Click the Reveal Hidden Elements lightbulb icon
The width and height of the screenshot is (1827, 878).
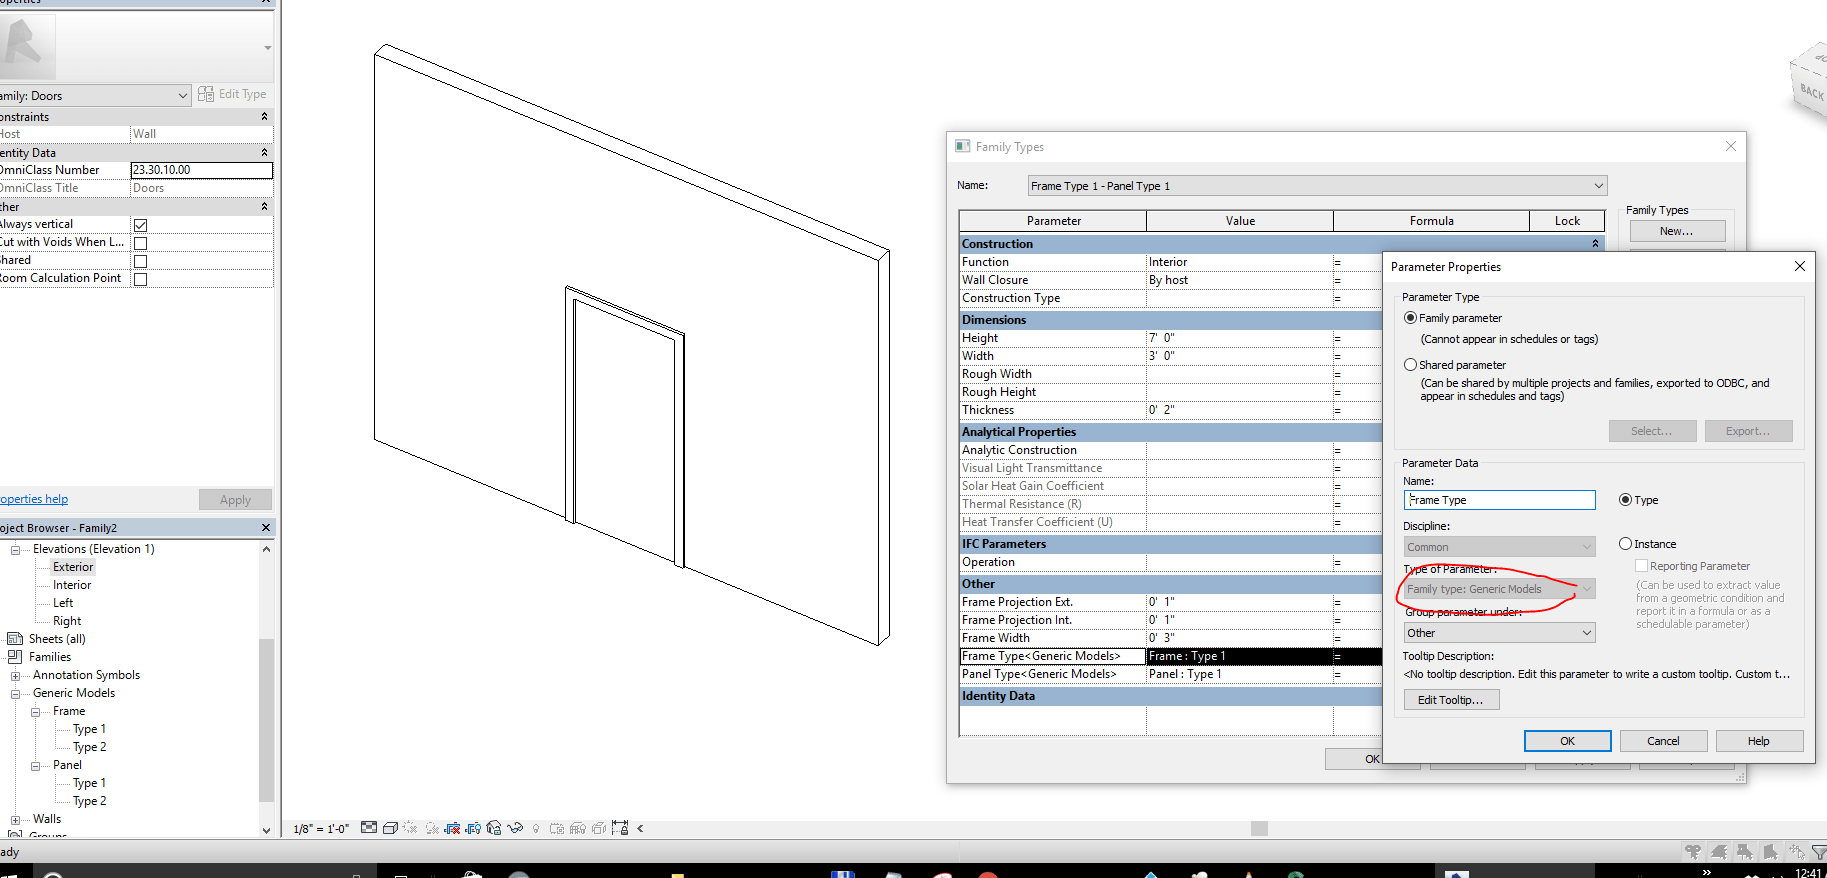point(536,829)
